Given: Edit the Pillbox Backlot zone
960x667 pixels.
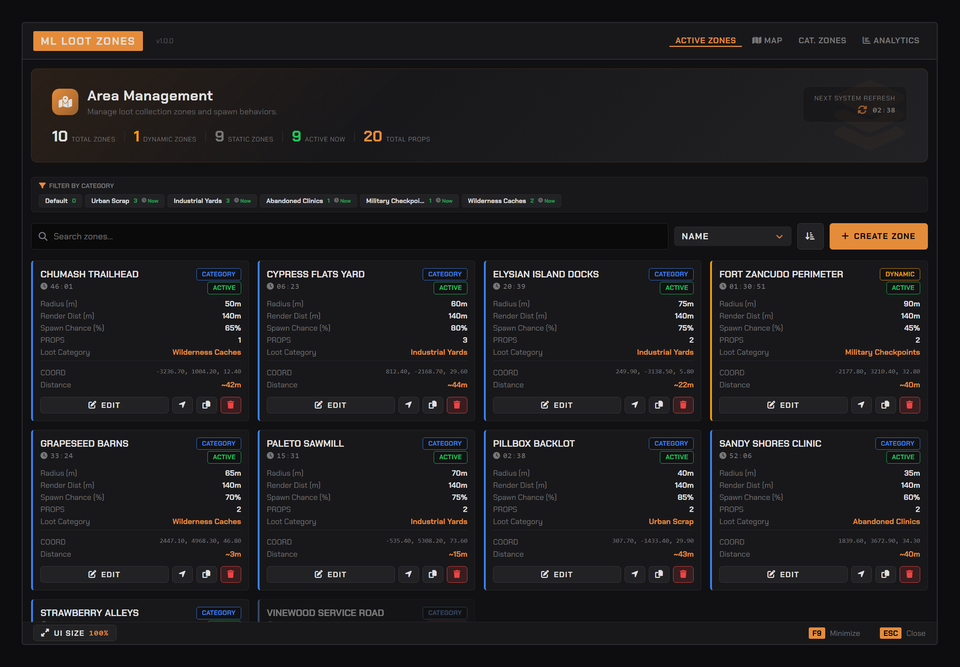Looking at the screenshot, I should tap(557, 574).
